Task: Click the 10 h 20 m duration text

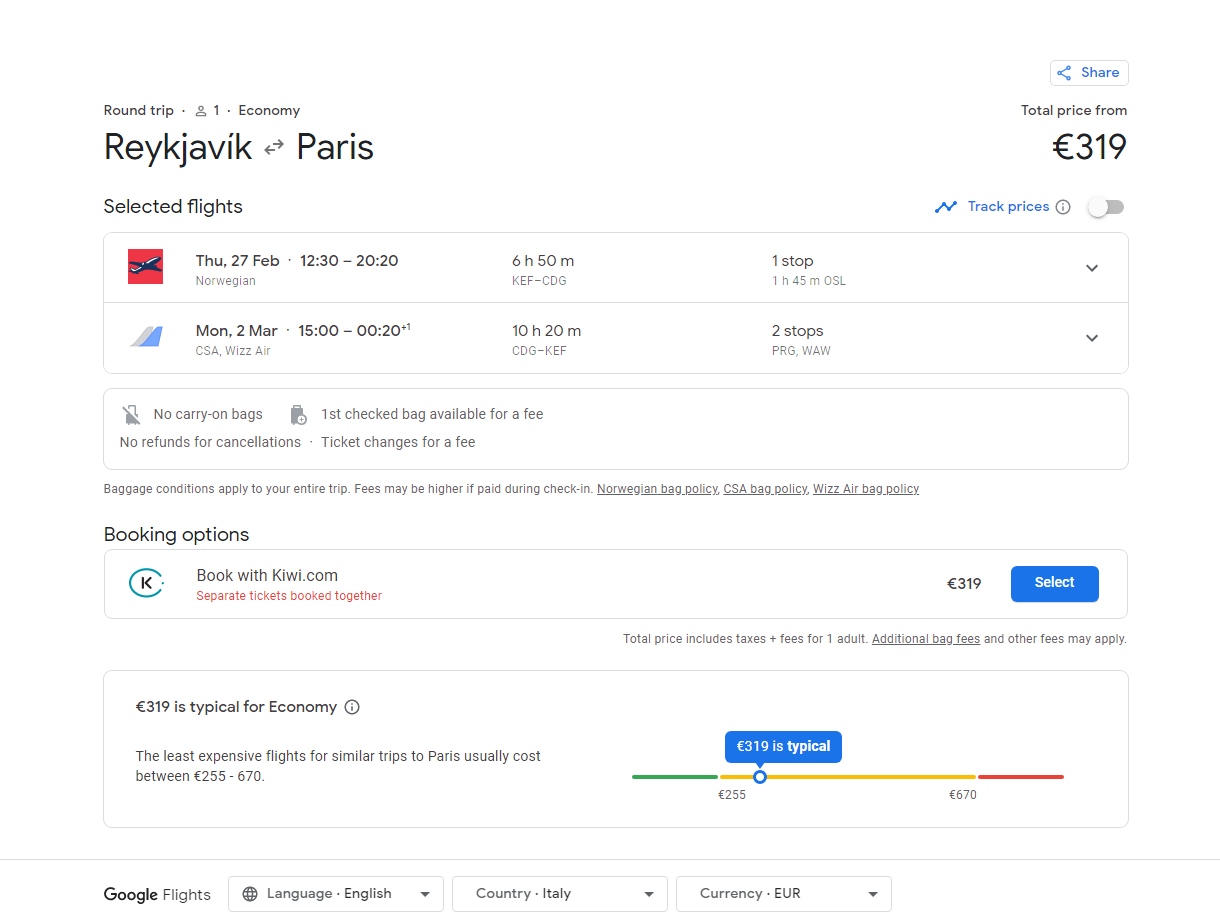Action: (547, 331)
